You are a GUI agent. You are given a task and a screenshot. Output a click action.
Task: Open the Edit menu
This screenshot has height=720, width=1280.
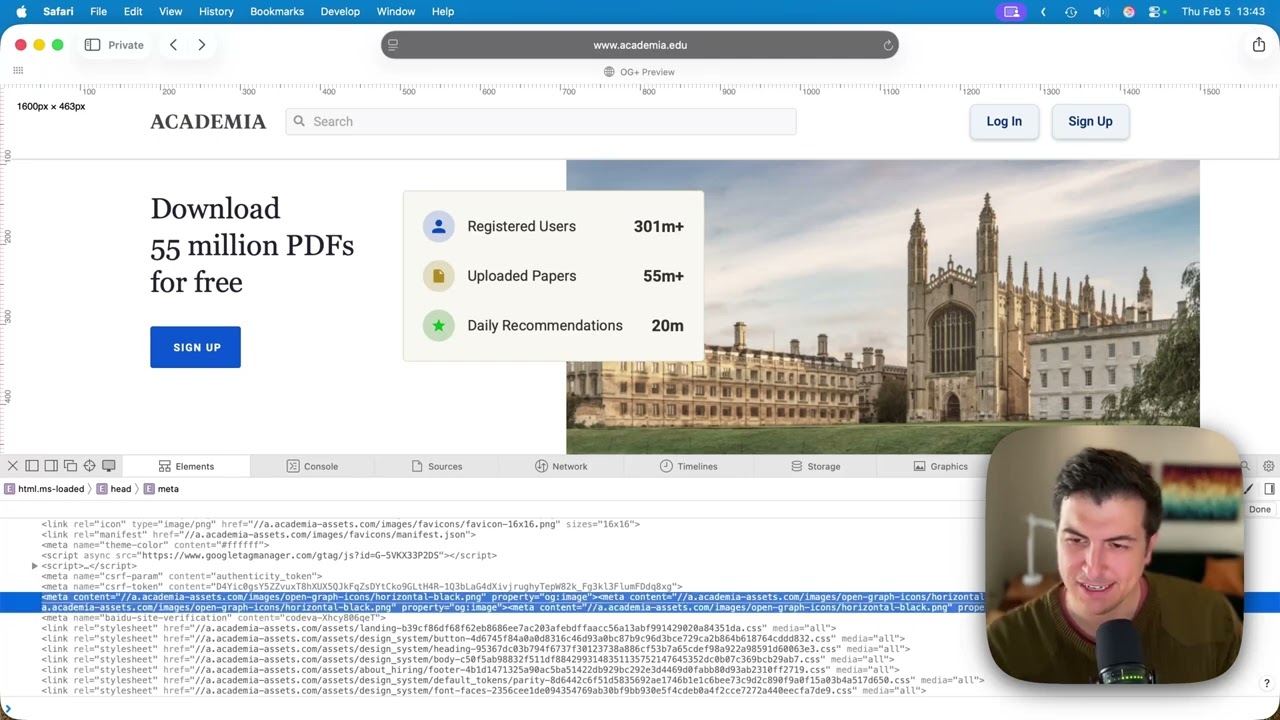pos(133,12)
